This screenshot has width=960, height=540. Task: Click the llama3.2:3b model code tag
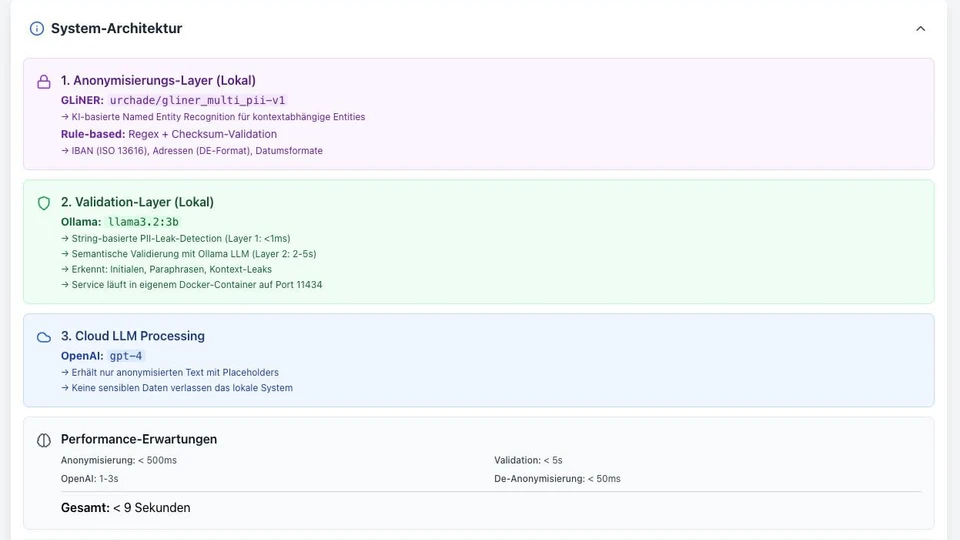pyautogui.click(x=143, y=222)
